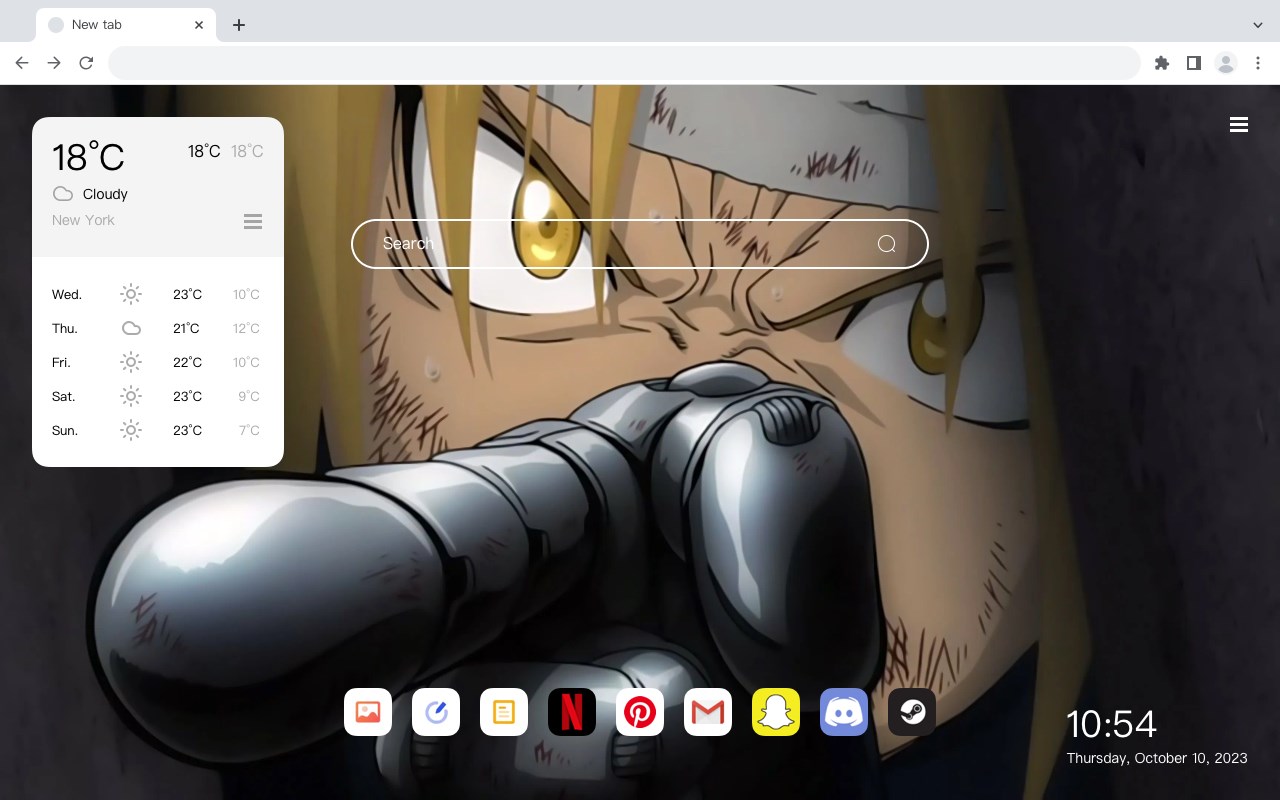Open the Snapchat shortcut
Image resolution: width=1280 pixels, height=800 pixels.
click(x=776, y=712)
